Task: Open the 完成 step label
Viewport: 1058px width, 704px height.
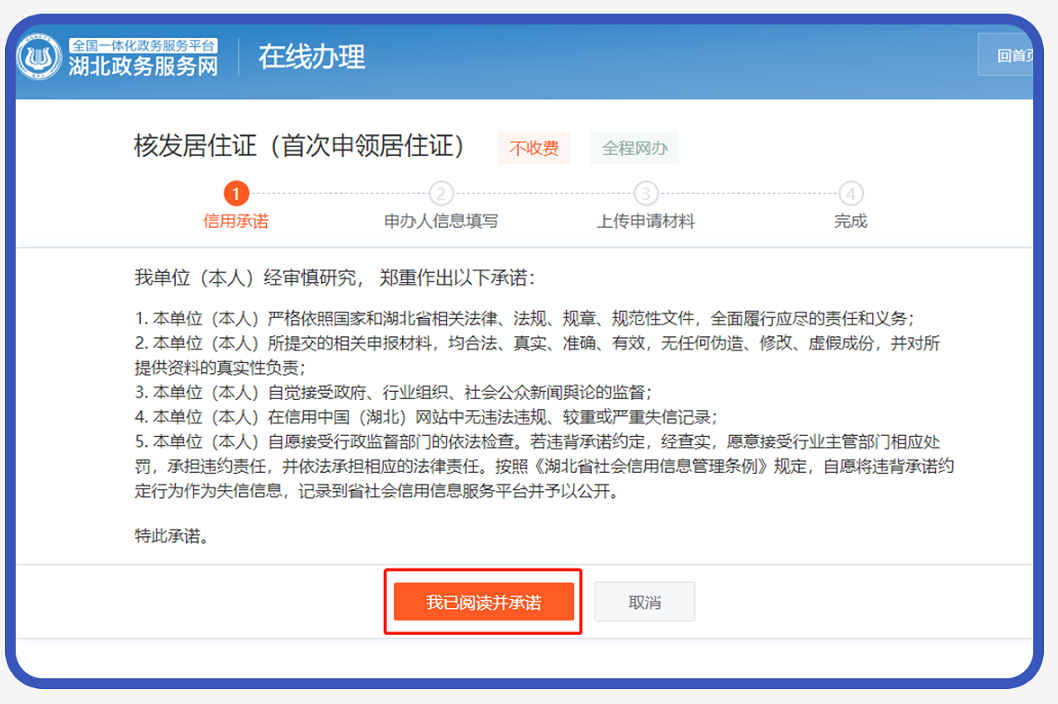Action: tap(851, 221)
